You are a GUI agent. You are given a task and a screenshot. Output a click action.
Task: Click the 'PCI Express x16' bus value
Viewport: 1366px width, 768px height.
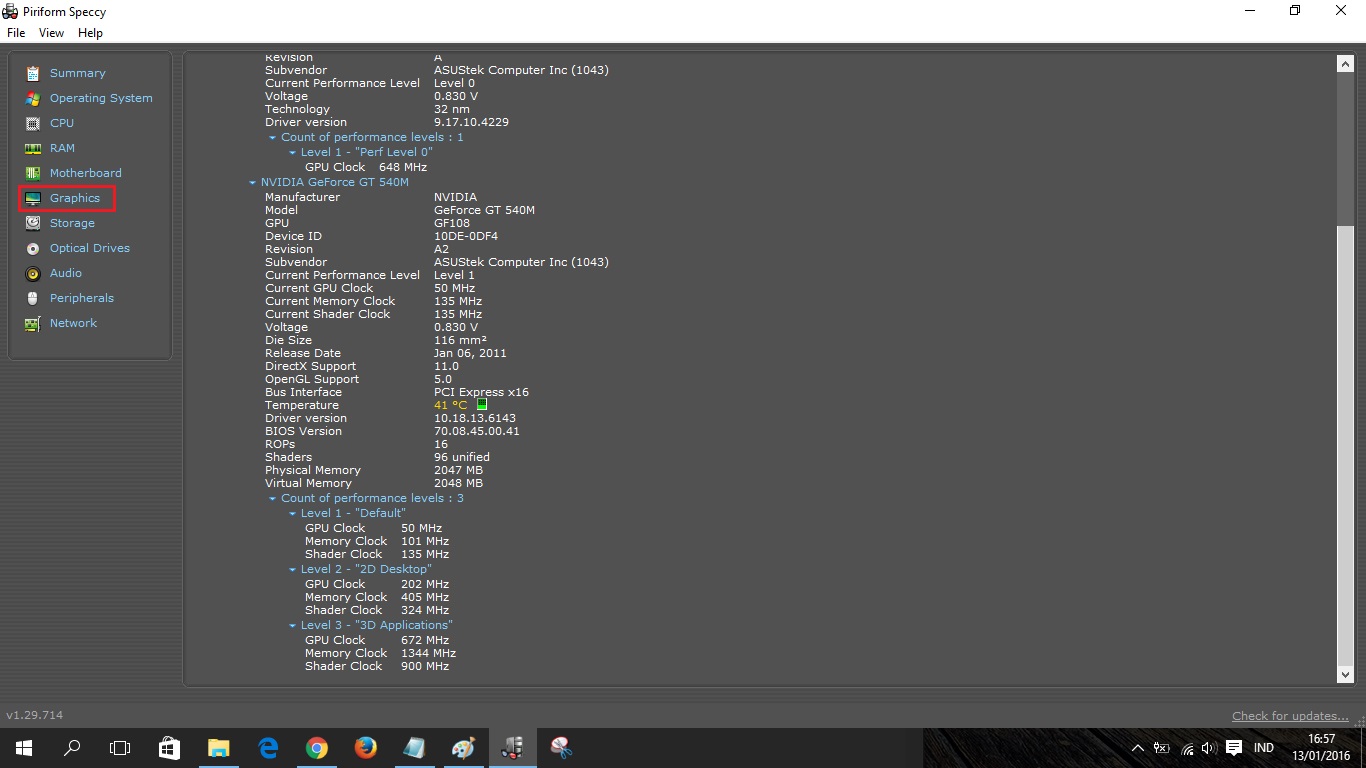click(x=481, y=392)
